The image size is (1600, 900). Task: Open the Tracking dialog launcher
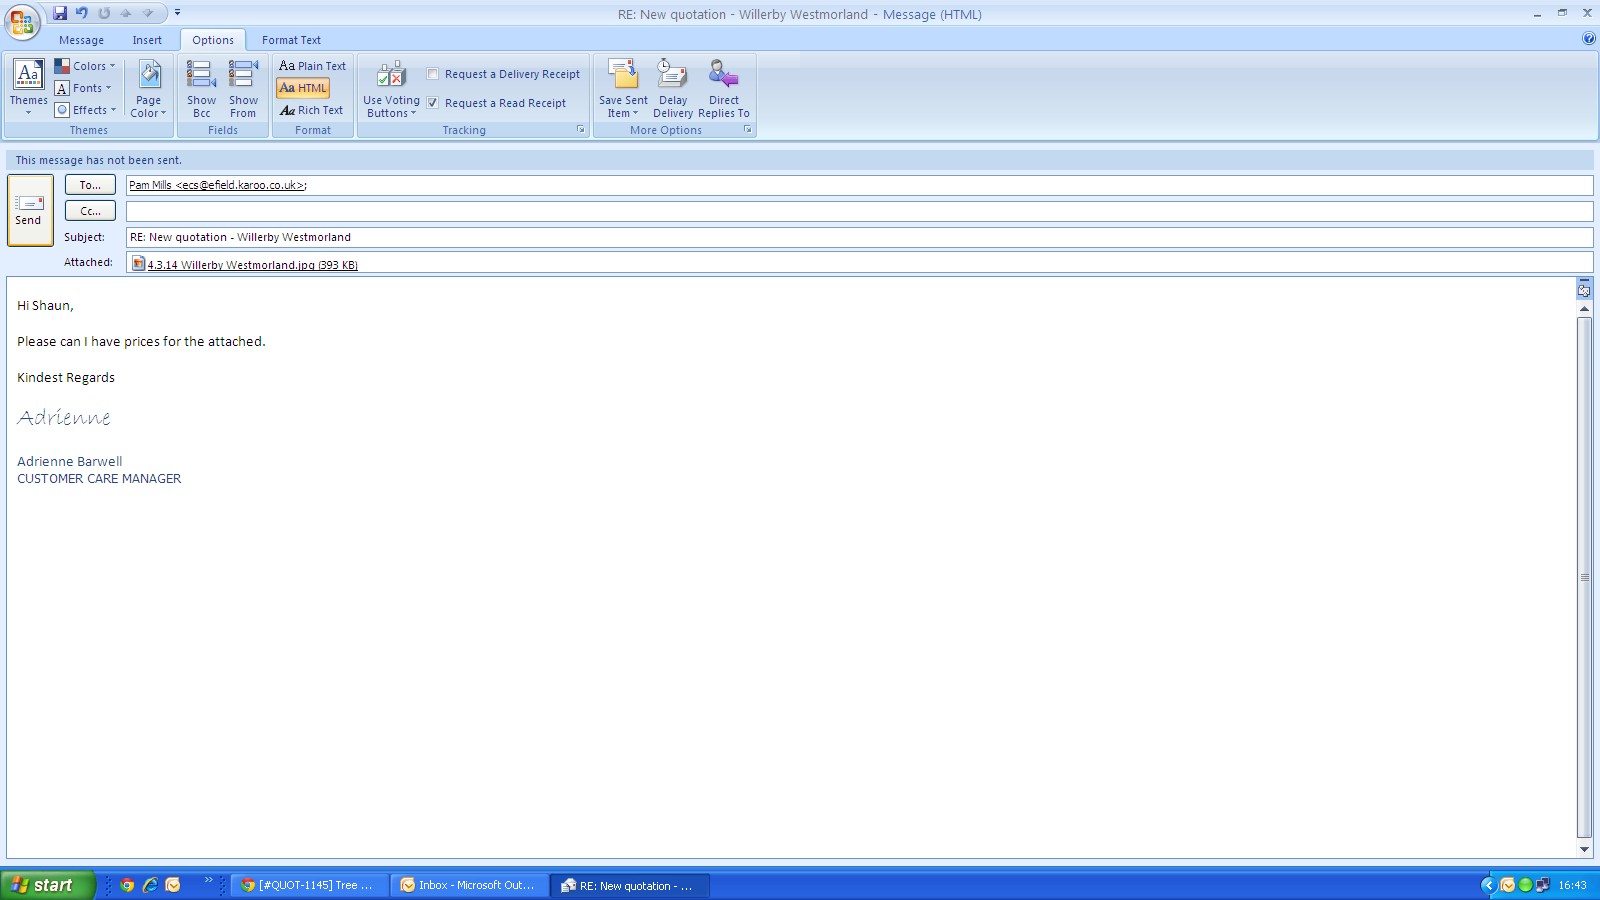pos(580,130)
